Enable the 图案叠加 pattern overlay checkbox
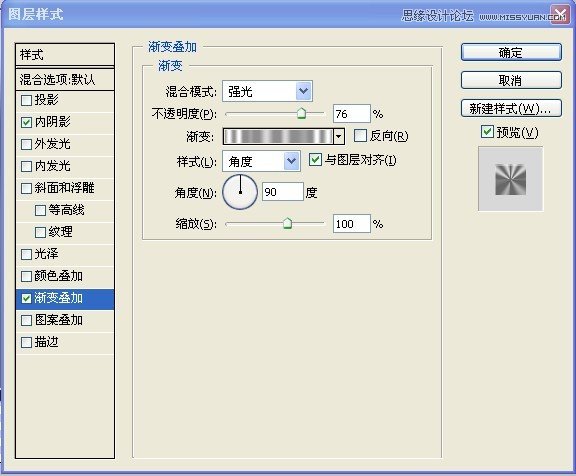 click(26, 321)
